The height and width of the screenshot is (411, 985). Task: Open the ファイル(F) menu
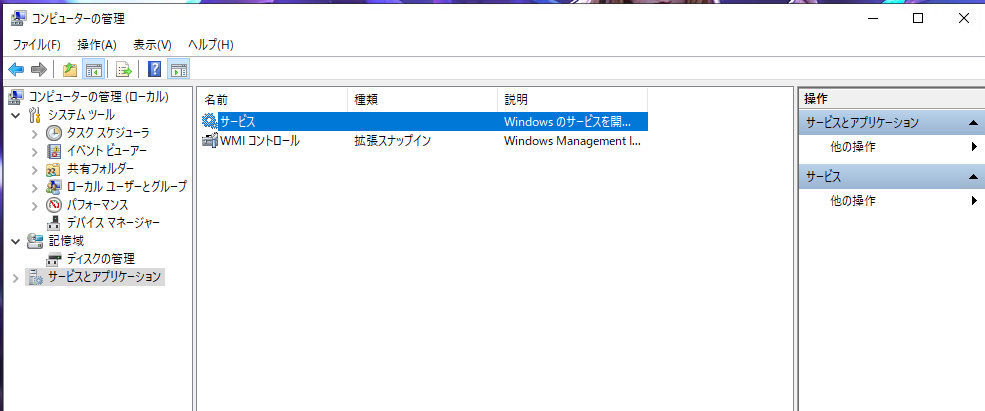[37, 45]
